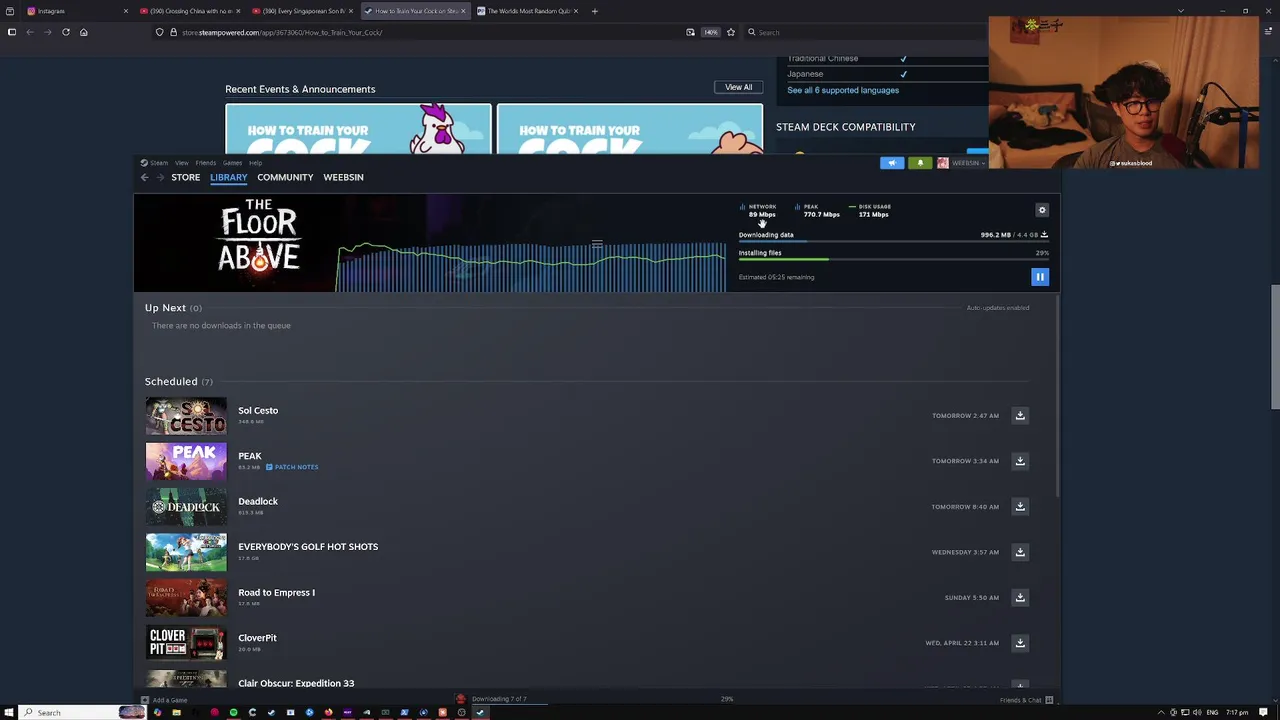Screen dimensions: 1280x720
Task: Click Steam forward navigation arrow
Action: [160, 177]
